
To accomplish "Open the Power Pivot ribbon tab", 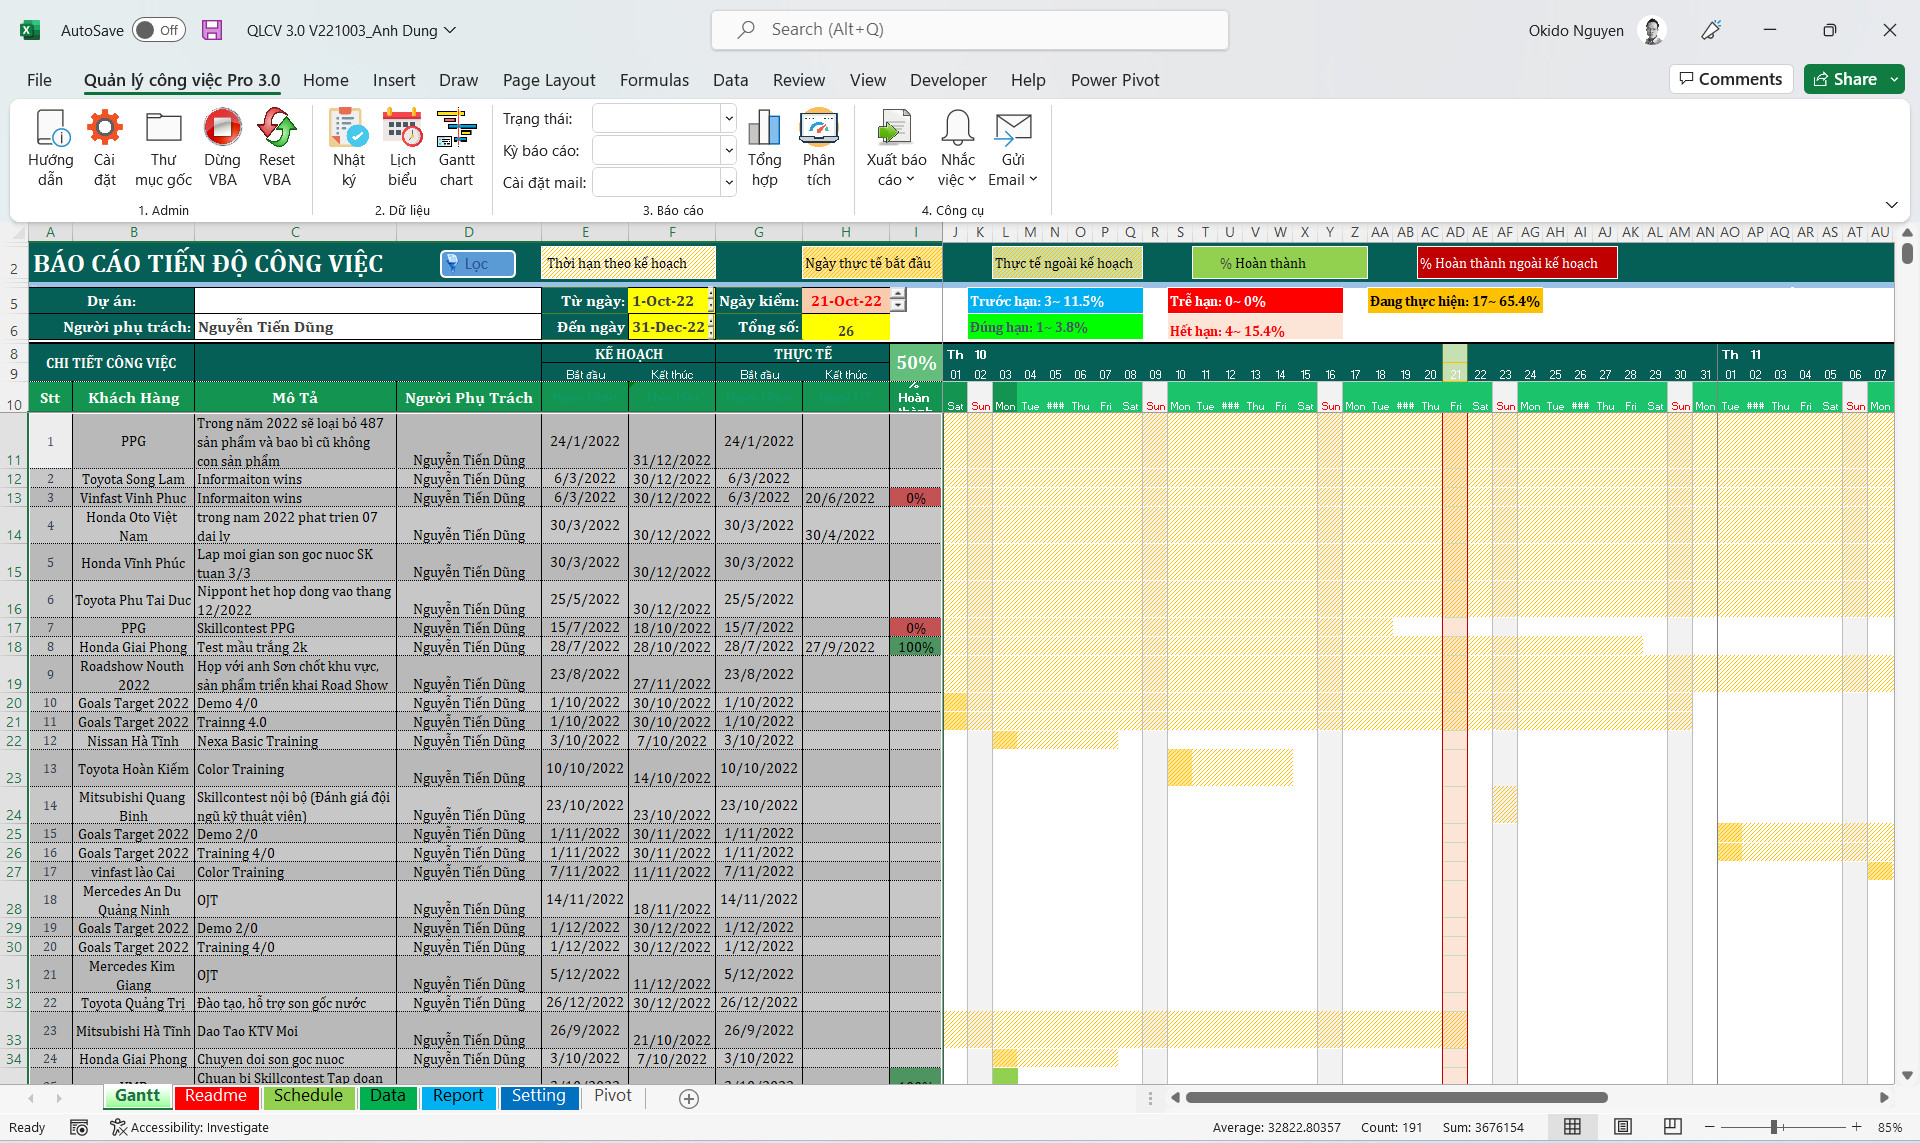I will point(1114,80).
